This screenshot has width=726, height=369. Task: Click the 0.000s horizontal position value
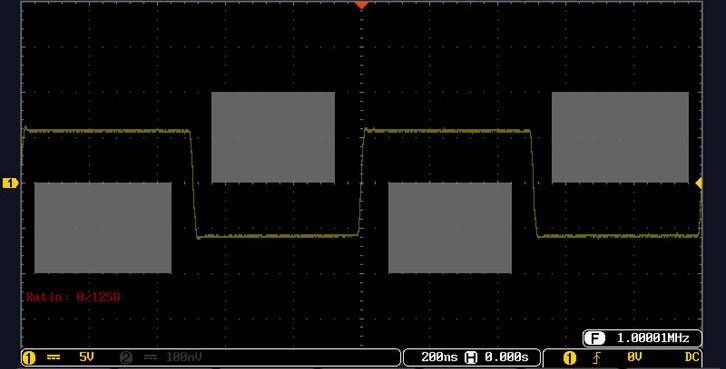[x=507, y=357]
